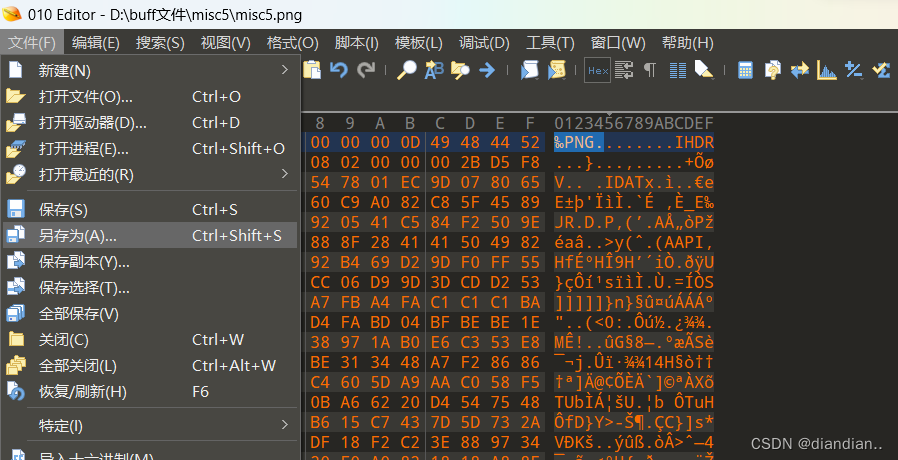Click the Run Script scroll icon
This screenshot has height=460, width=898.
(x=529, y=70)
